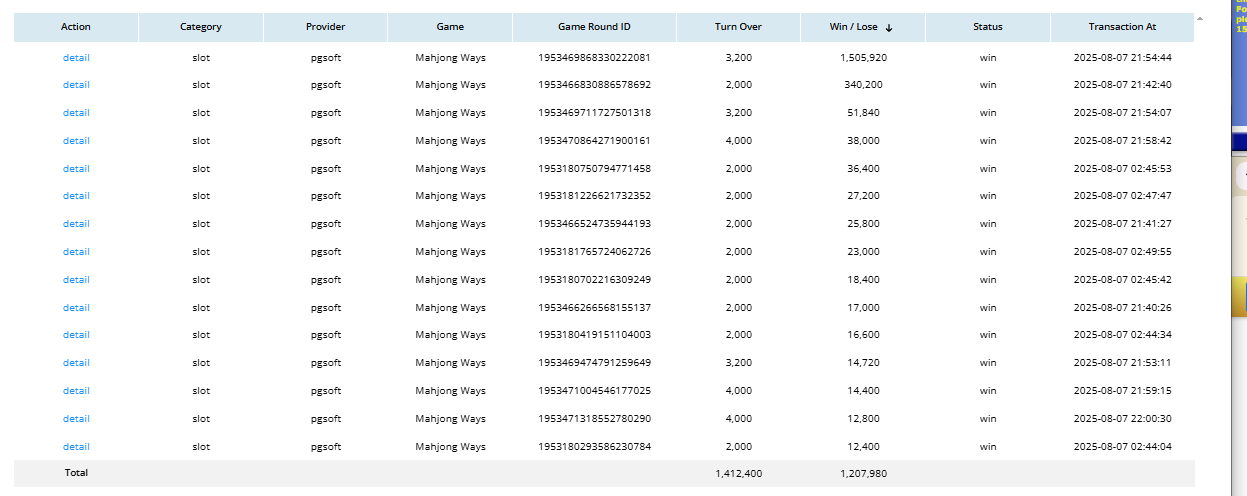Select game round ID 1953471318552780290
Screen dimensions: 1247x496
595,419
